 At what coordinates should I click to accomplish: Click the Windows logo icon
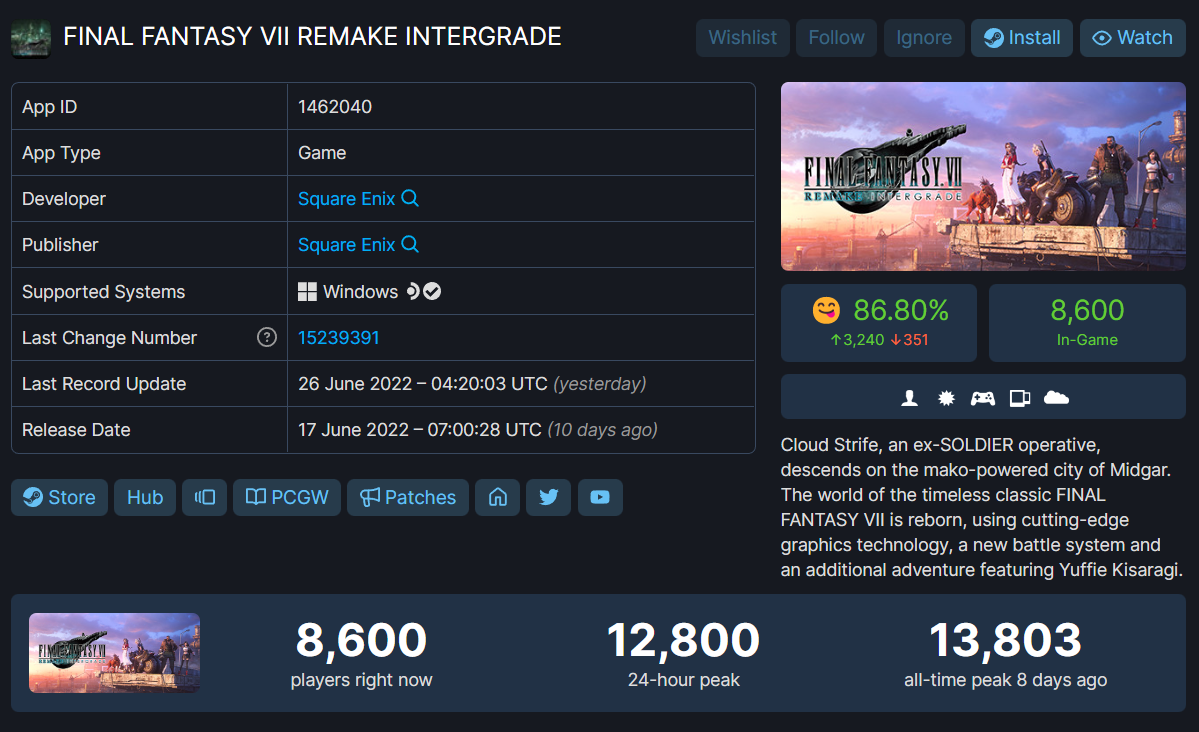point(307,291)
